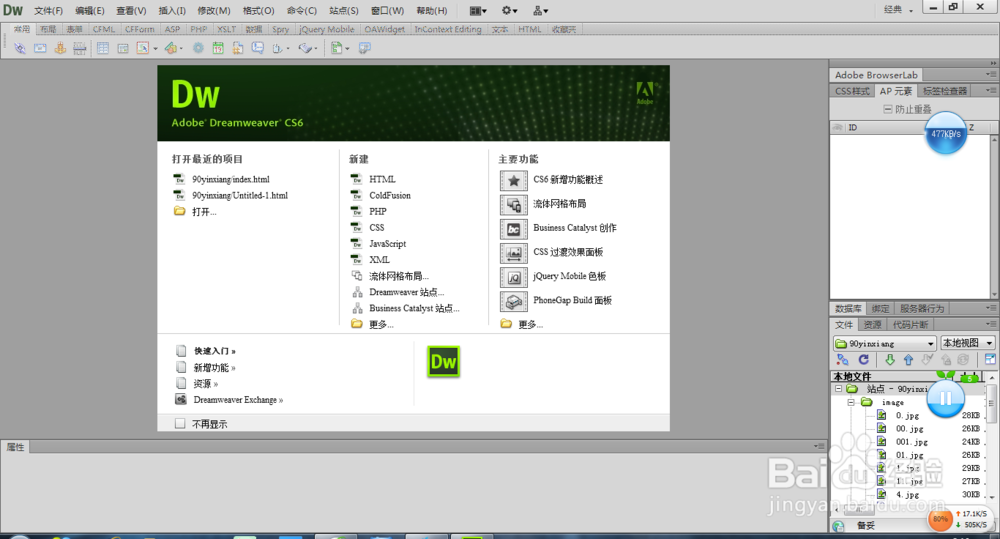Switch to the CSS样式 panel tab
1000x539 pixels.
click(x=853, y=91)
